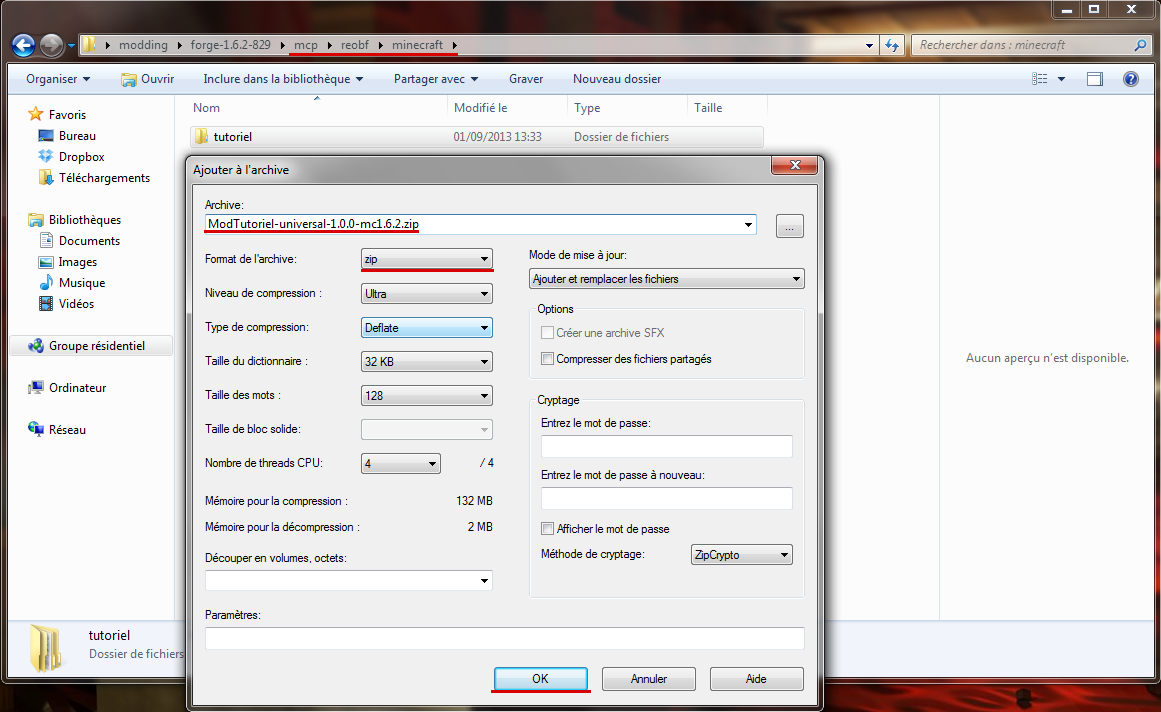This screenshot has width=1161, height=712.
Task: Click the back navigation arrow
Action: 23,45
